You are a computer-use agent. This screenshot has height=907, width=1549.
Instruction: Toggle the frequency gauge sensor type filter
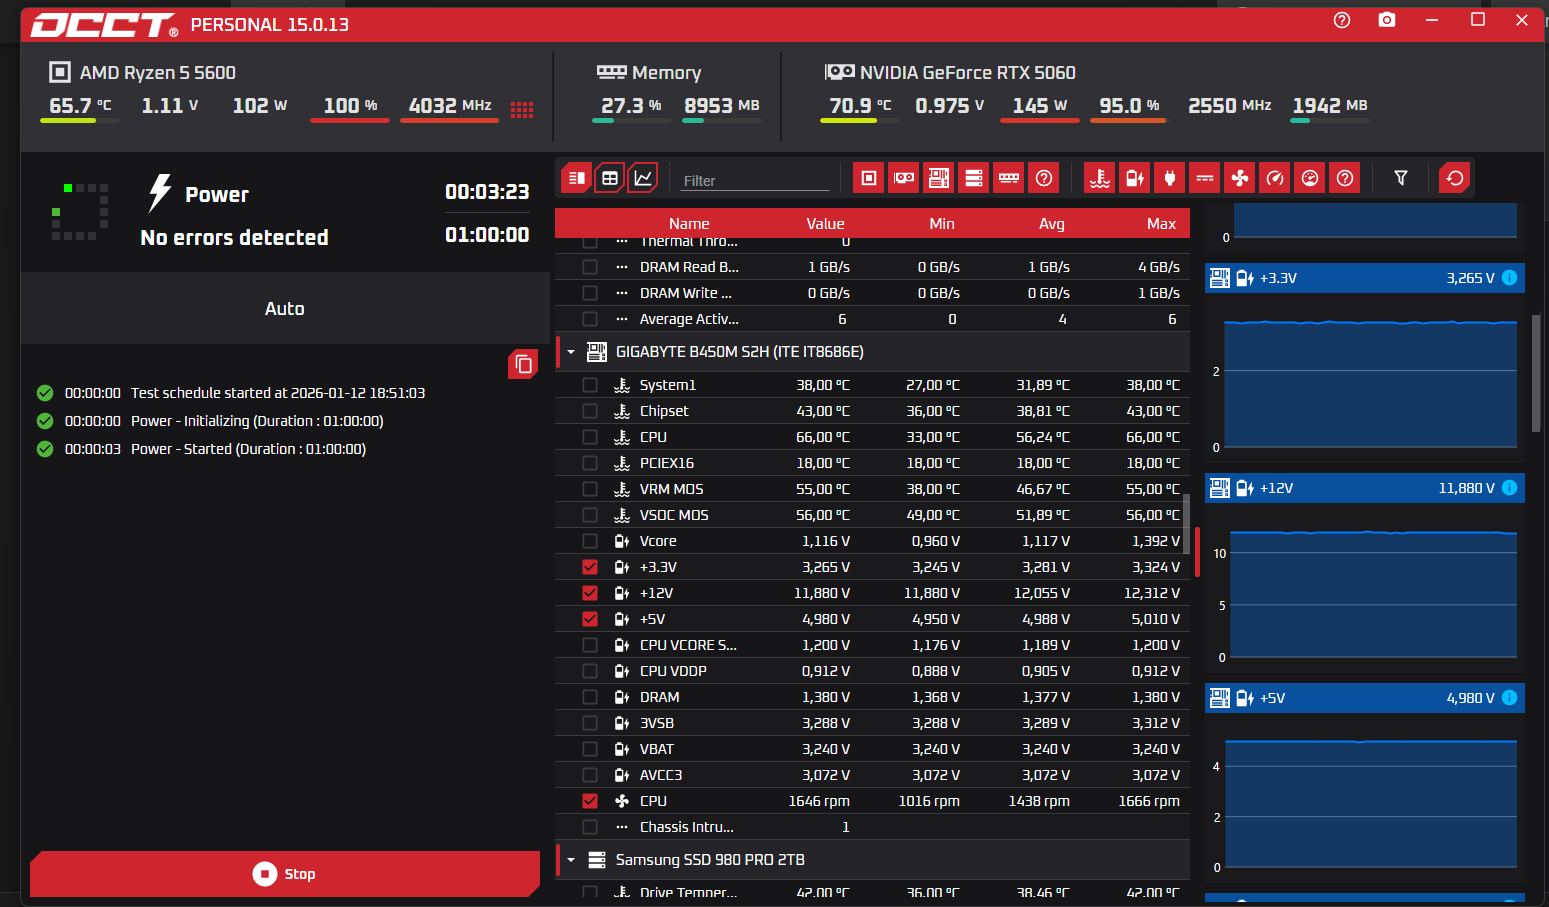[1275, 178]
